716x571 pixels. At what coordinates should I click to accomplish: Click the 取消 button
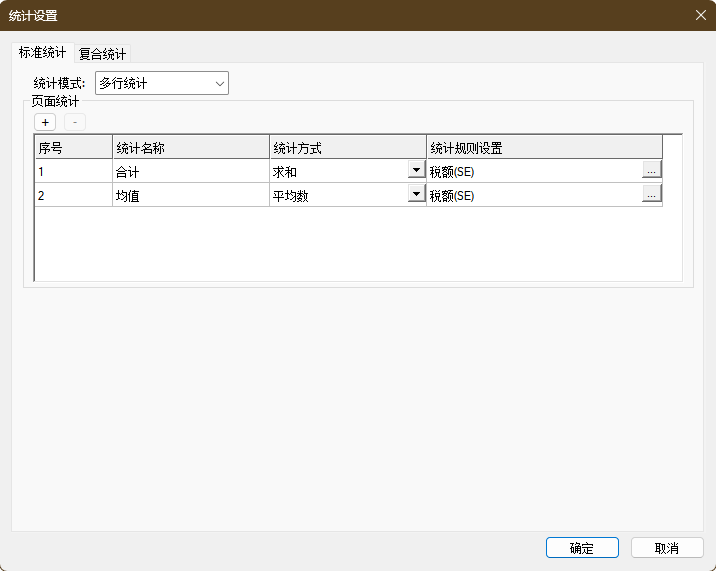[667, 548]
